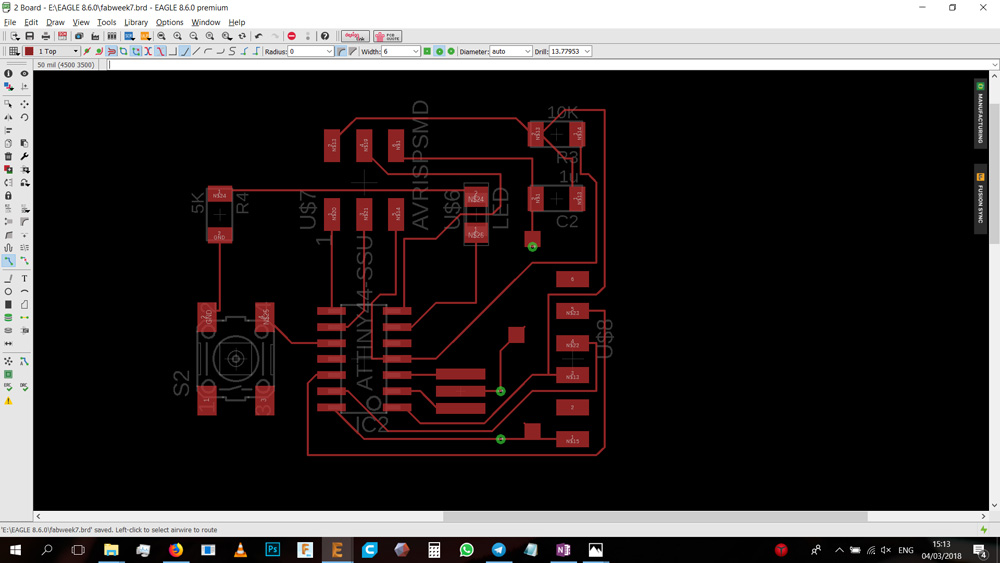Viewport: 1000px width, 563px height.
Task: Open the Draw menu
Action: 55,22
